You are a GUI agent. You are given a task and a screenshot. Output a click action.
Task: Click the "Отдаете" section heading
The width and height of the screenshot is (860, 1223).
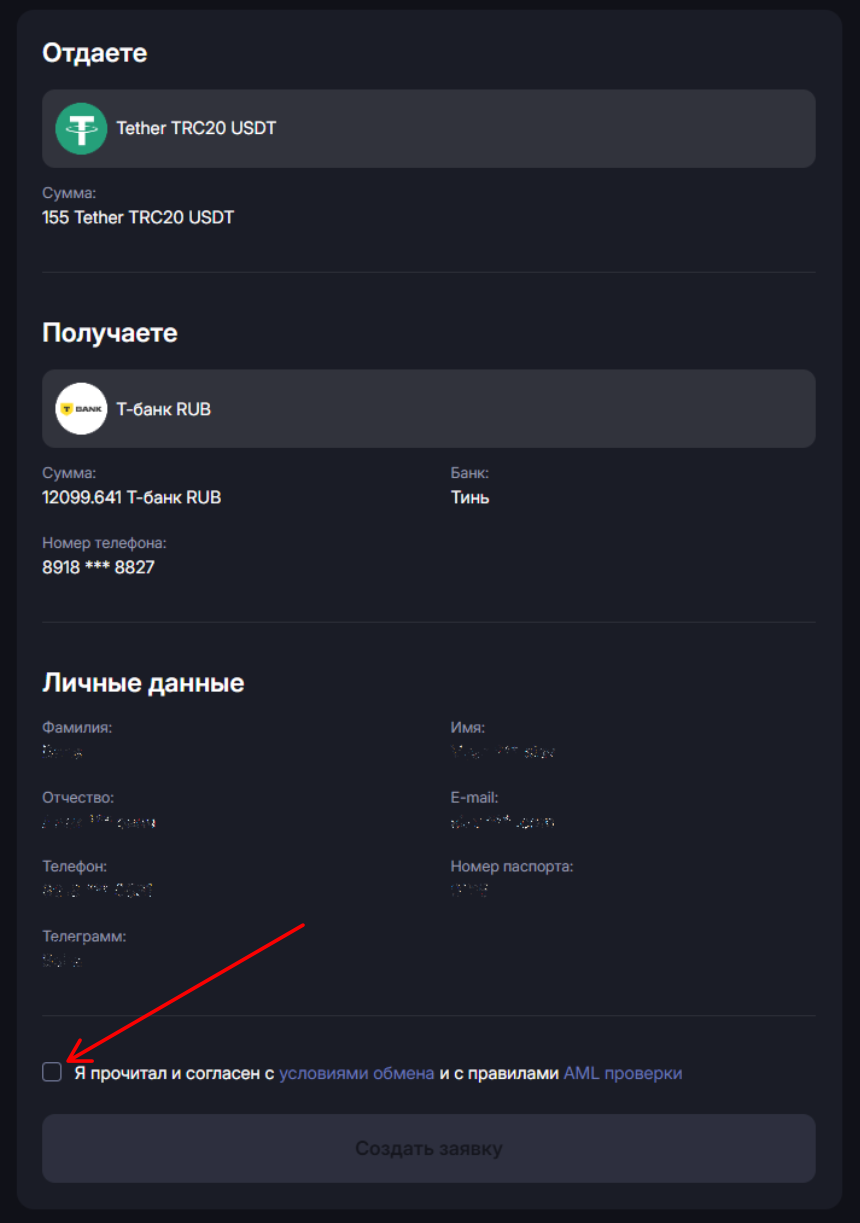click(x=94, y=53)
